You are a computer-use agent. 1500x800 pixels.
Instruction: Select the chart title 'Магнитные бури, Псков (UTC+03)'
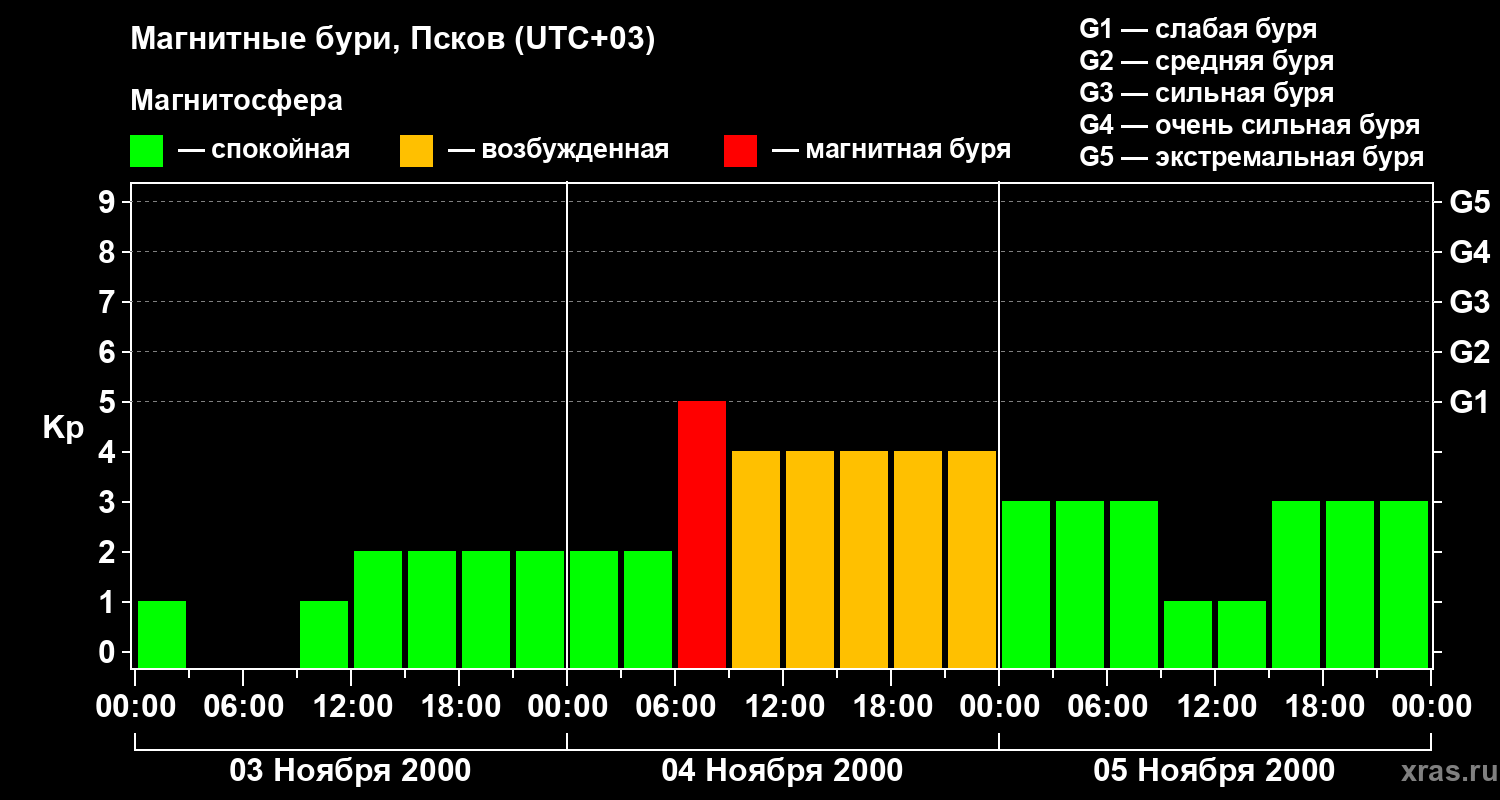click(393, 41)
